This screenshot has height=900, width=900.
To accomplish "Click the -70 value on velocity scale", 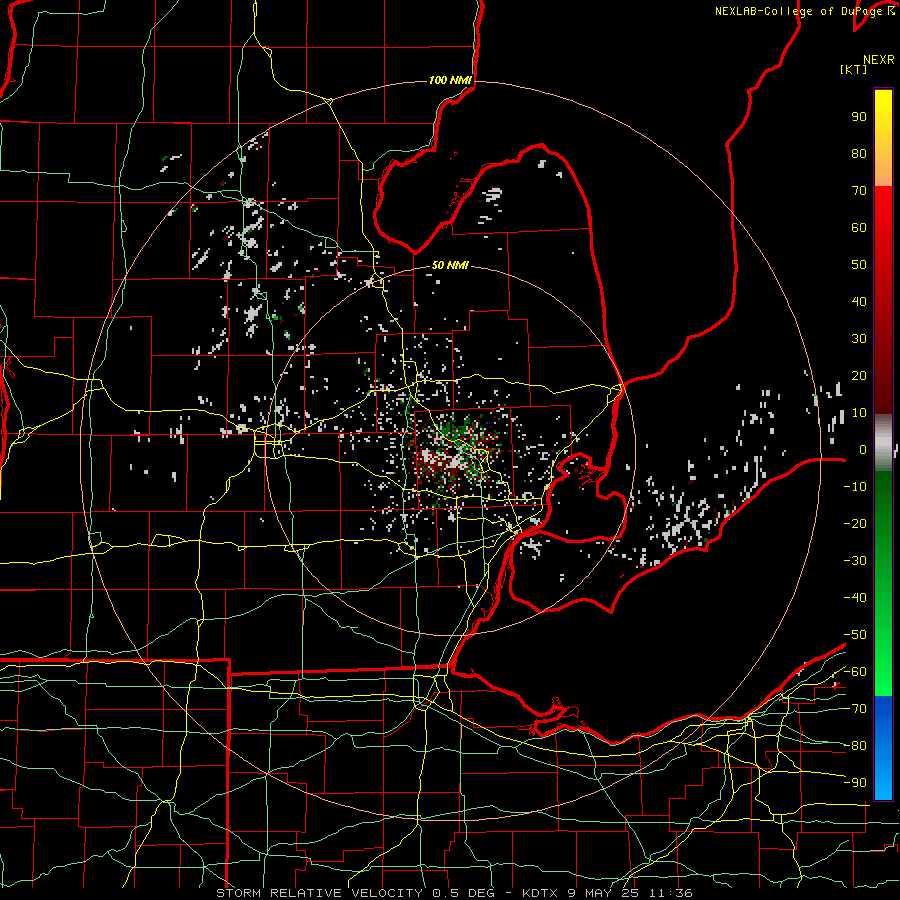I will click(x=855, y=709).
